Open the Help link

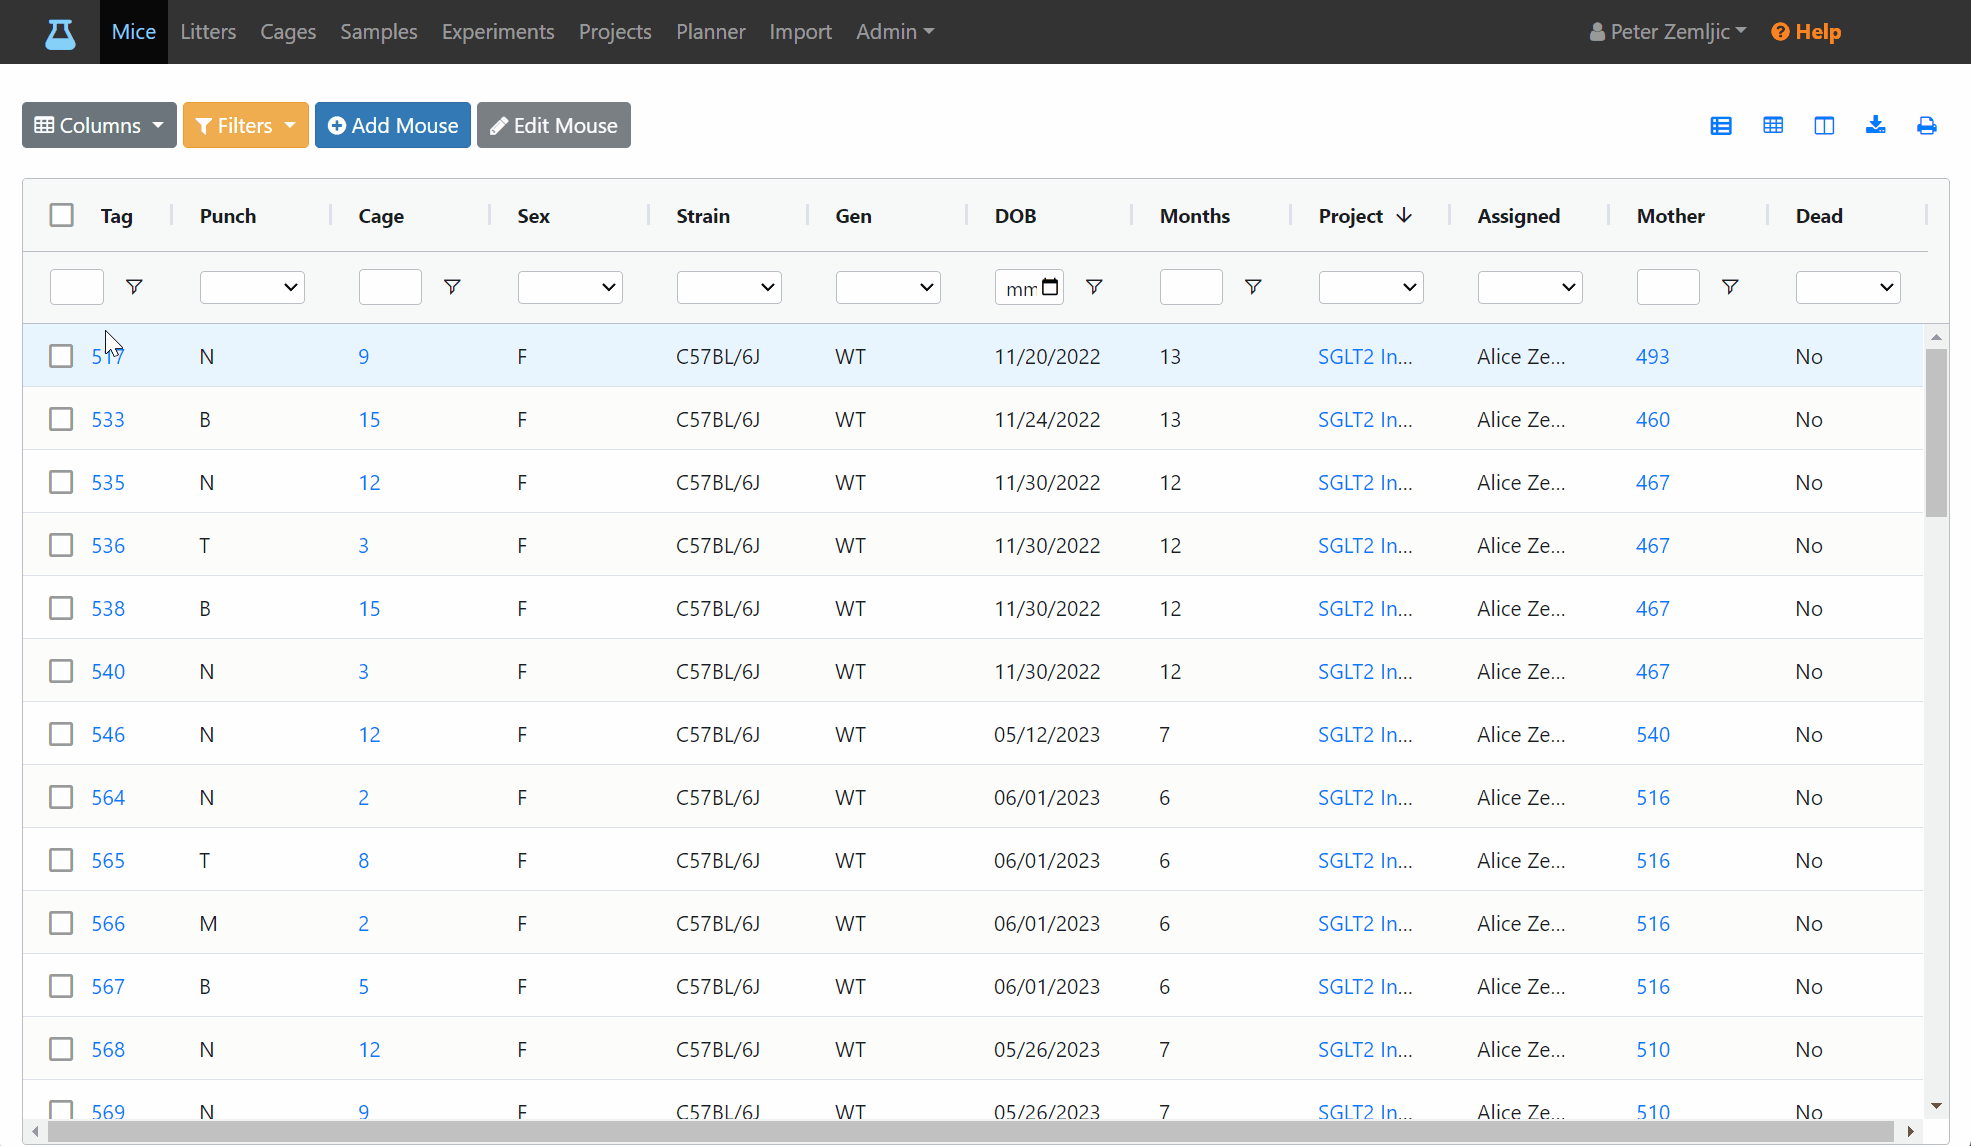click(1806, 32)
